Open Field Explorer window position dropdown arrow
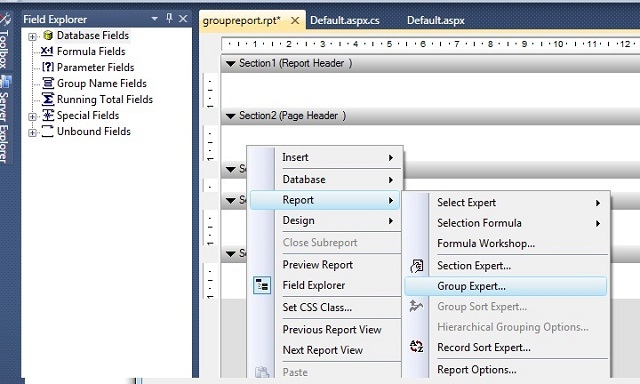Screen dimensions: 640x384 154,19
